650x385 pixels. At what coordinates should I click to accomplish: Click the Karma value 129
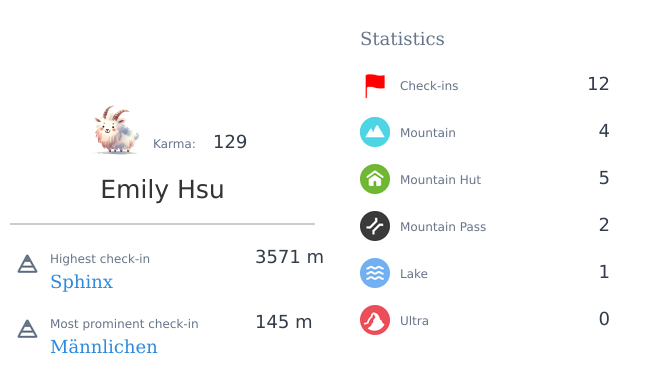230,142
